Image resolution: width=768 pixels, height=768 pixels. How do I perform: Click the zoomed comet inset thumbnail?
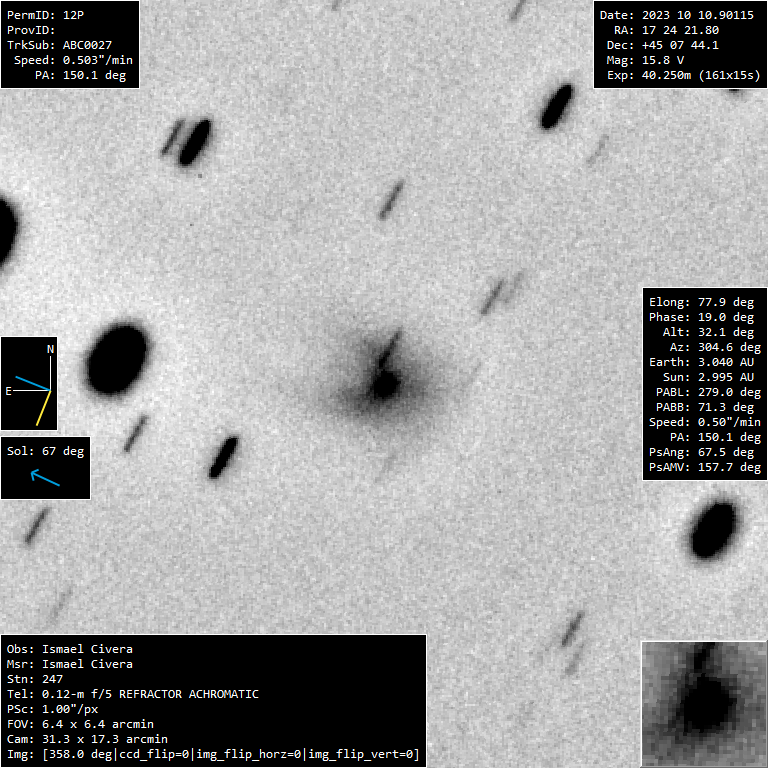(704, 704)
